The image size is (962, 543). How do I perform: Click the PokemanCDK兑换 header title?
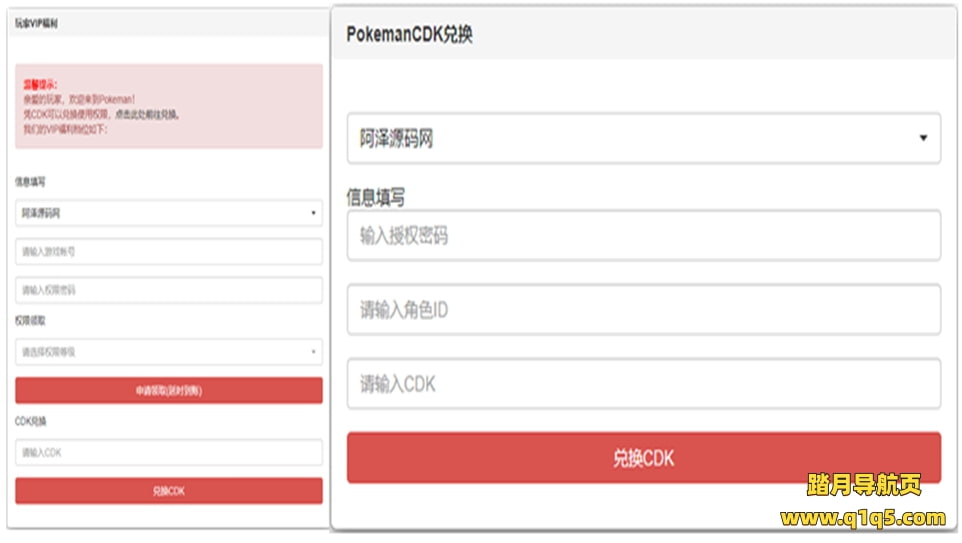409,34
